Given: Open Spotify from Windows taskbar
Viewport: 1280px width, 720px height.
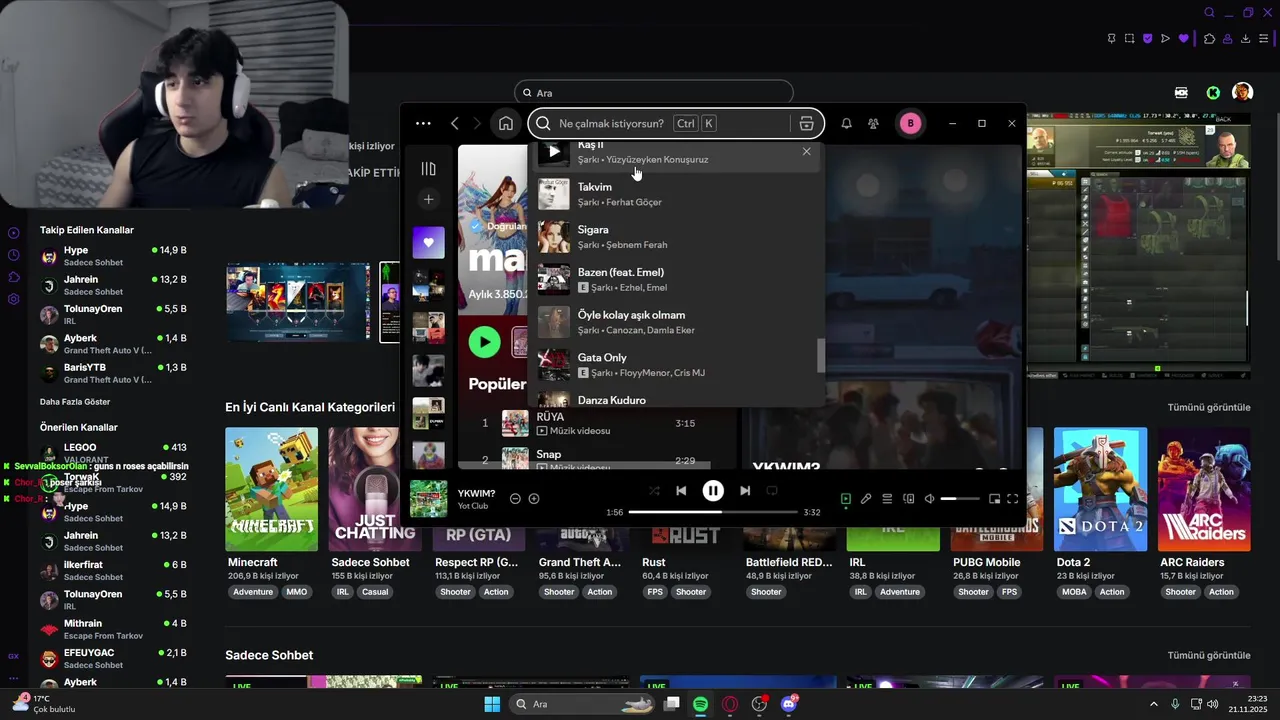Looking at the screenshot, I should point(701,704).
